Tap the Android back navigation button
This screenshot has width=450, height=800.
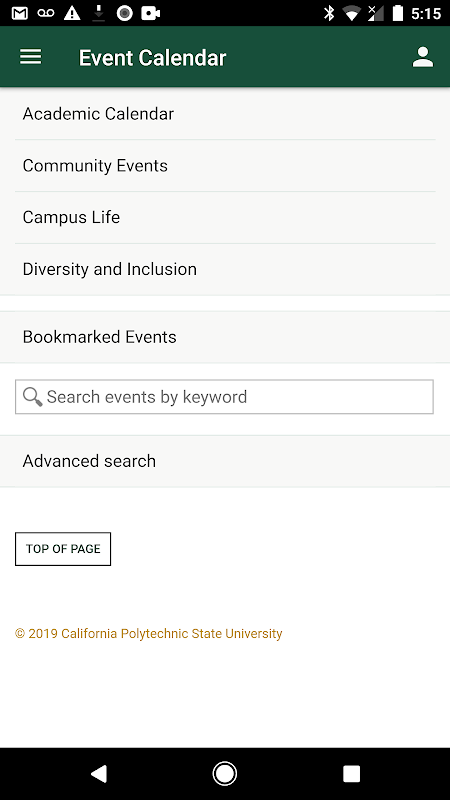(x=98, y=774)
